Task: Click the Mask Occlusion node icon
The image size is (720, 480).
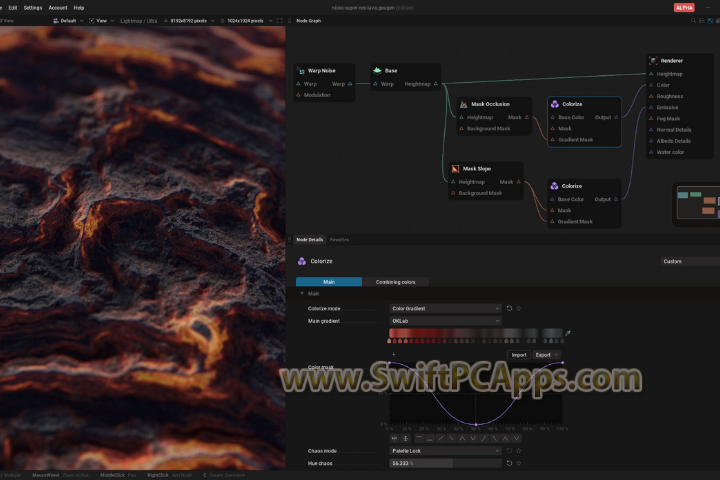Action: 463,104
